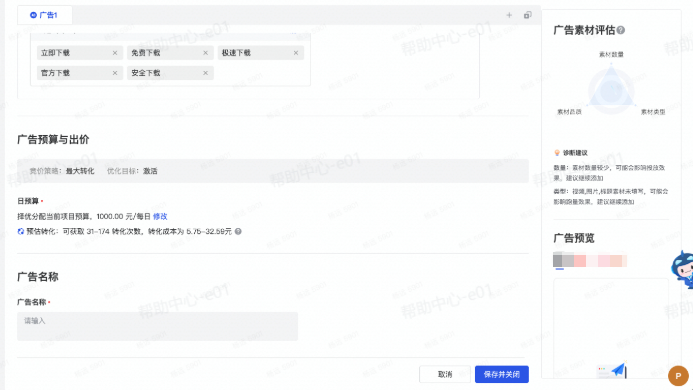
Task: Remove the 安全下载 tag
Action: 206,73
